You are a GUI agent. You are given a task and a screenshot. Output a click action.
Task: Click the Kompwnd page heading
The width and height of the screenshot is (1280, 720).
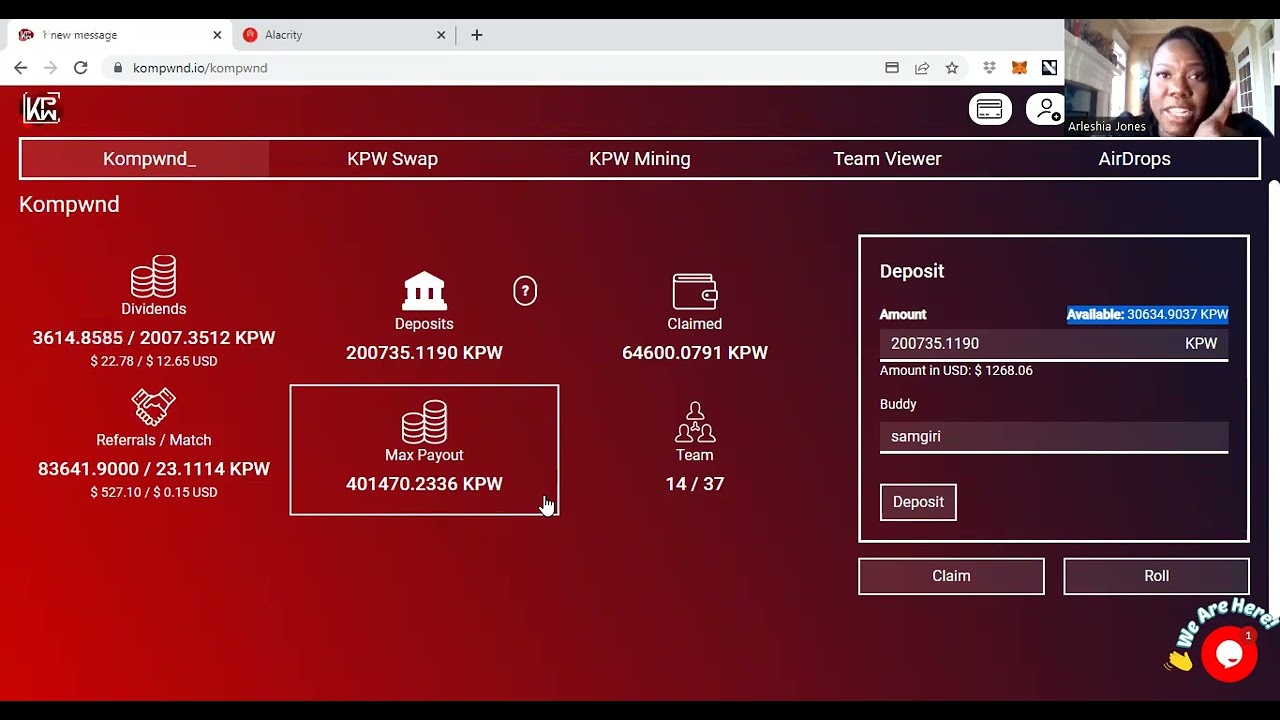click(x=69, y=204)
